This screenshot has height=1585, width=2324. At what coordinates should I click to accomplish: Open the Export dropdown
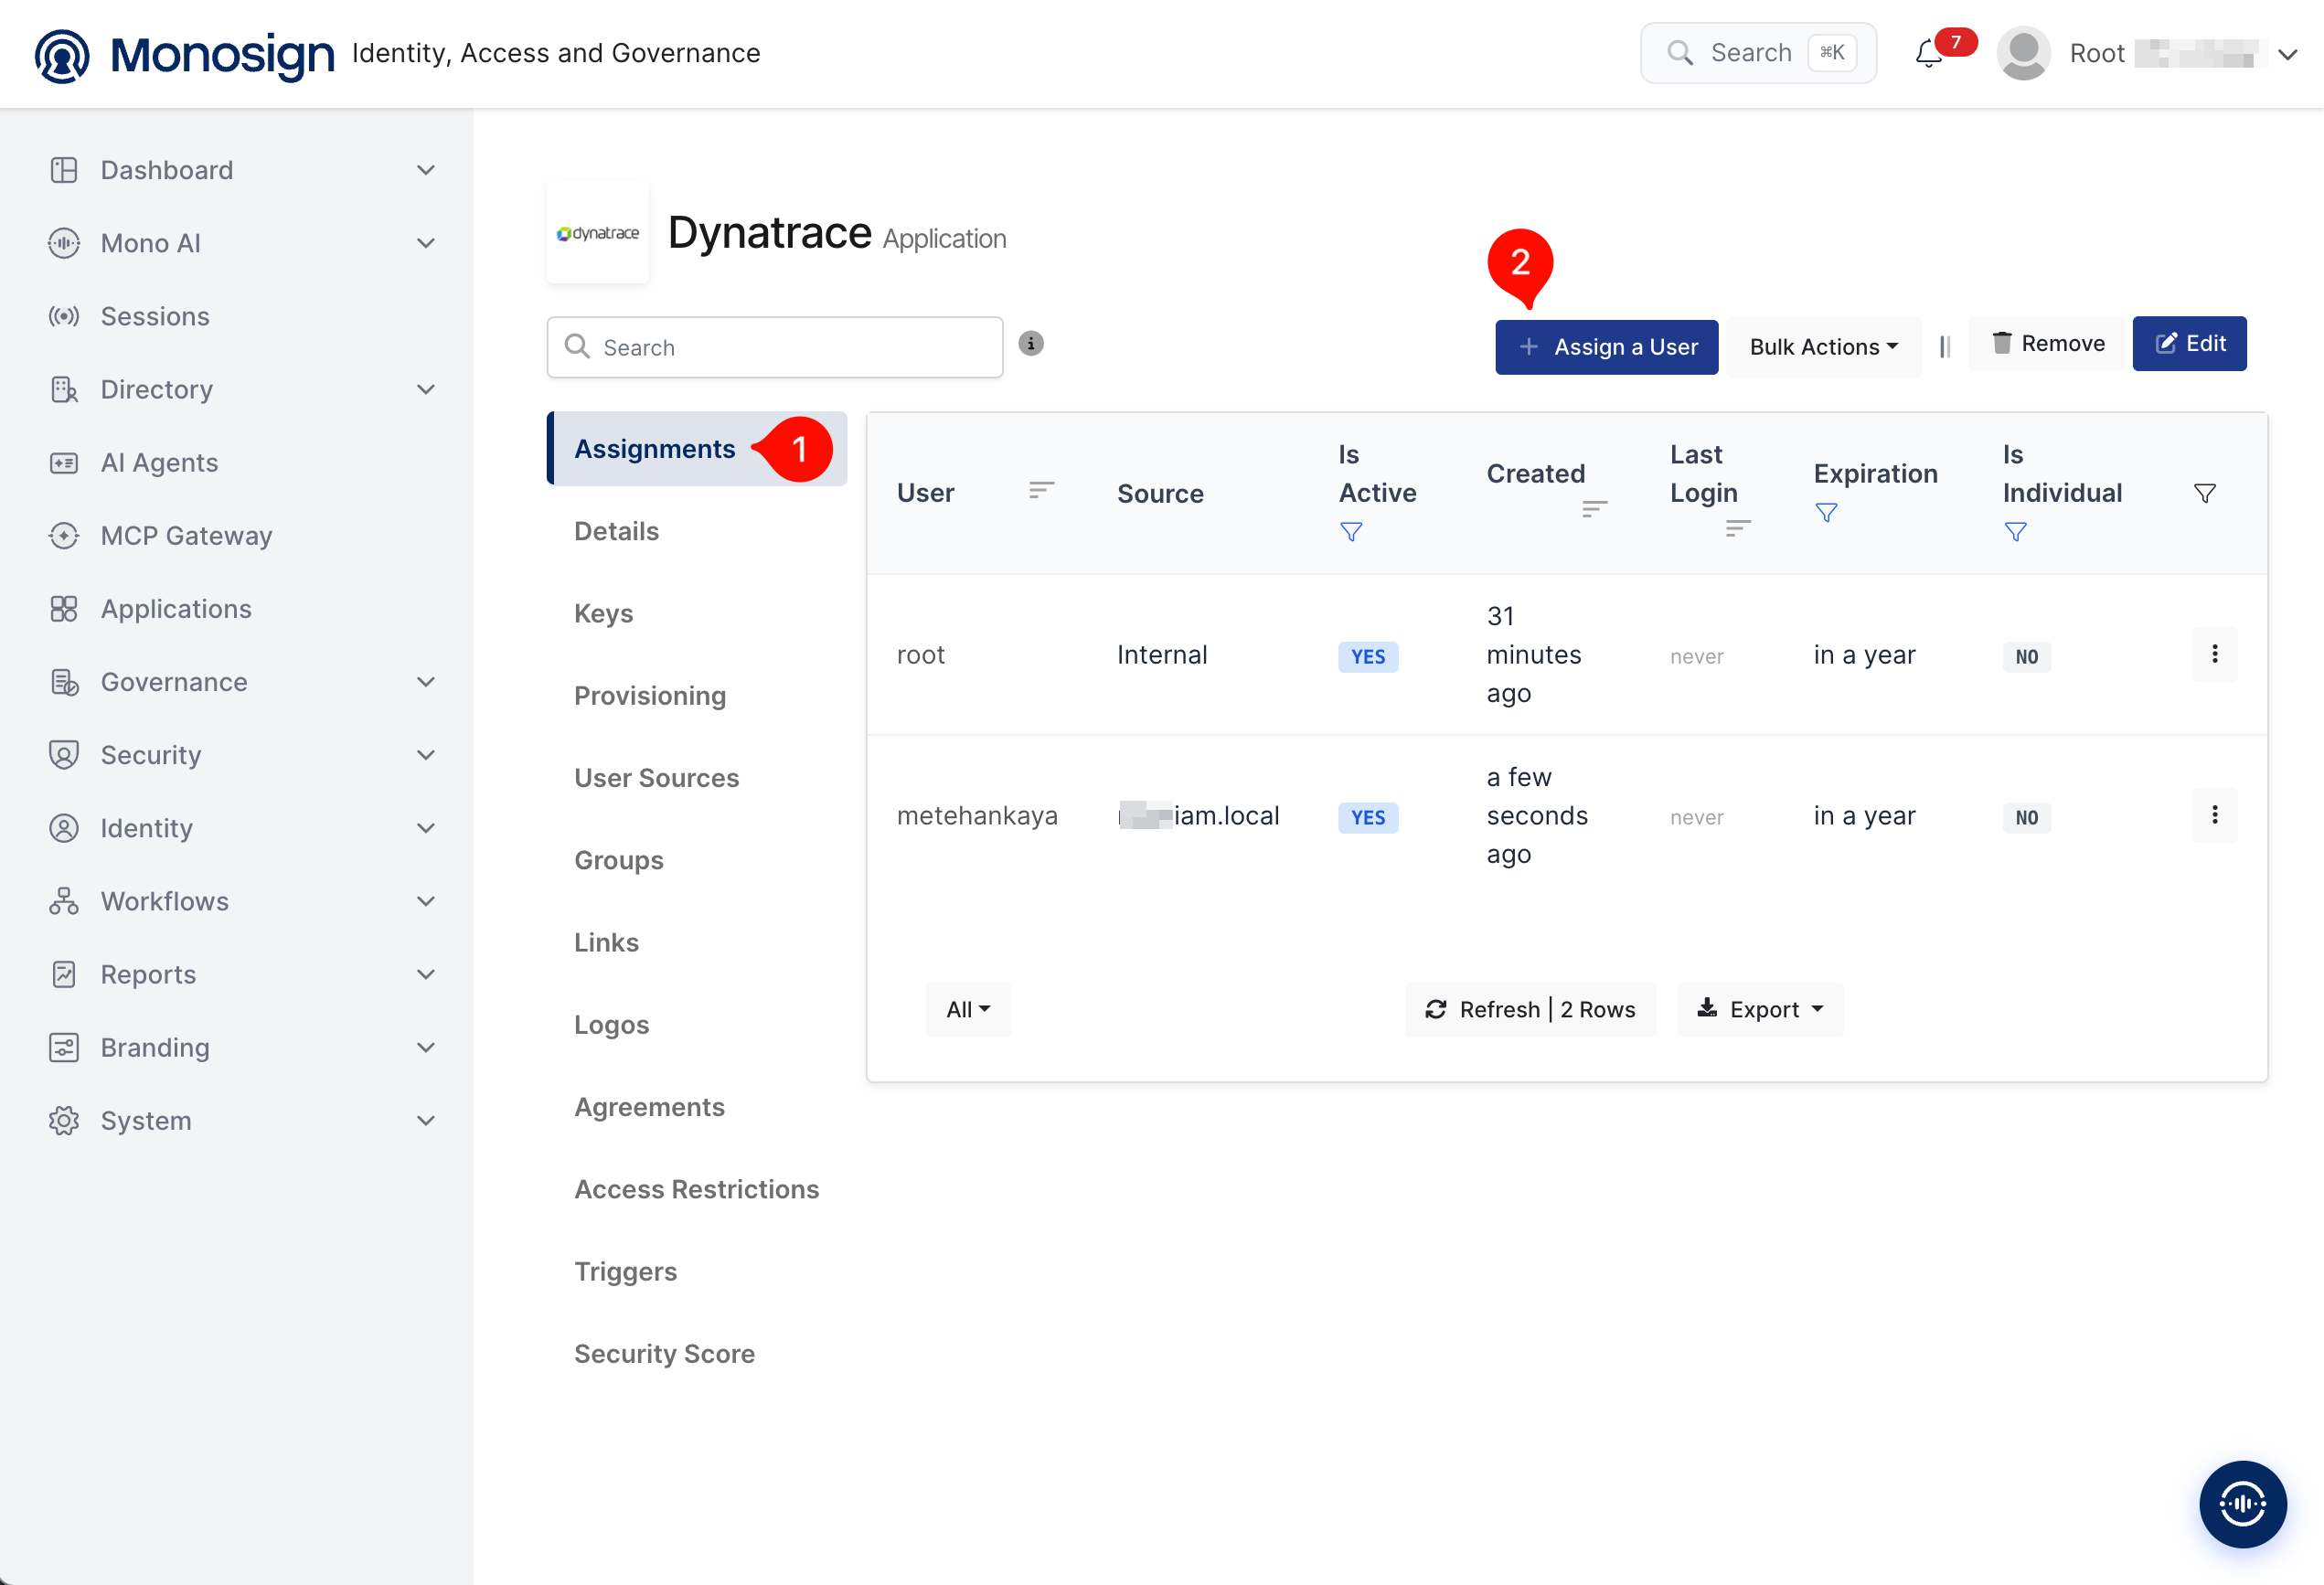coord(1760,1009)
